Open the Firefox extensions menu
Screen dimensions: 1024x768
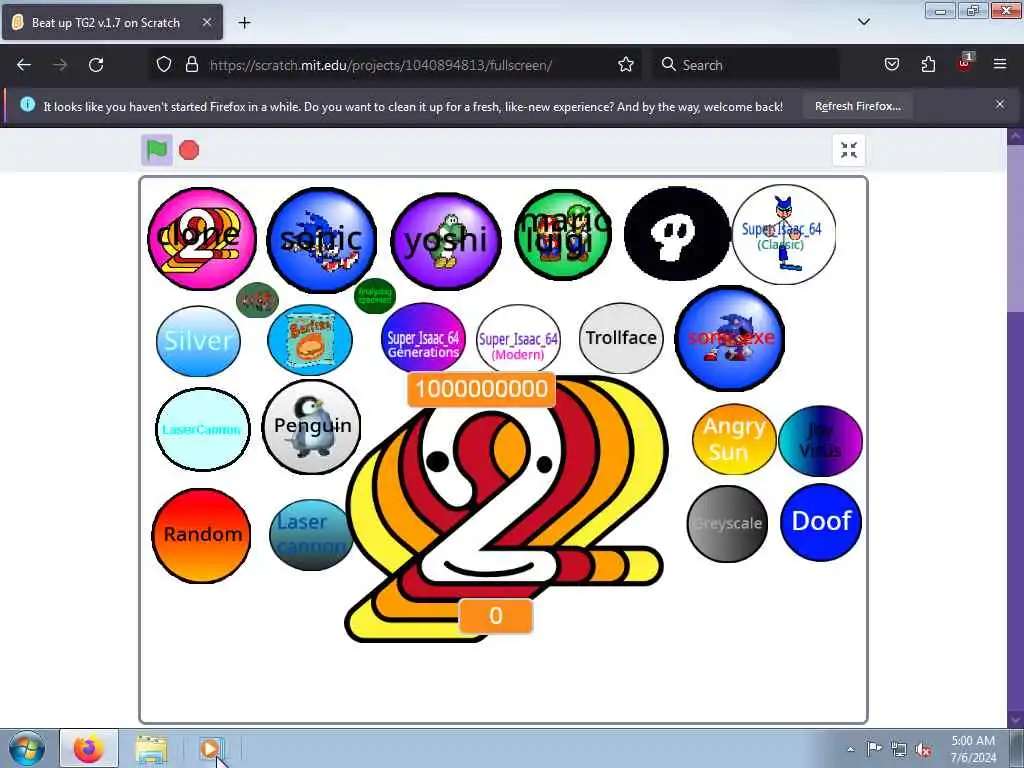coord(928,65)
